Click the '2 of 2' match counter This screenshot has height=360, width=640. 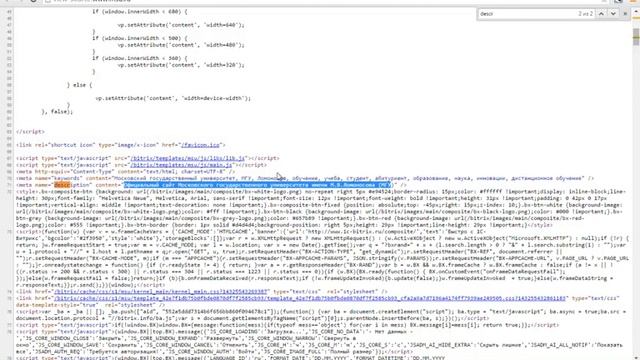pyautogui.click(x=585, y=14)
